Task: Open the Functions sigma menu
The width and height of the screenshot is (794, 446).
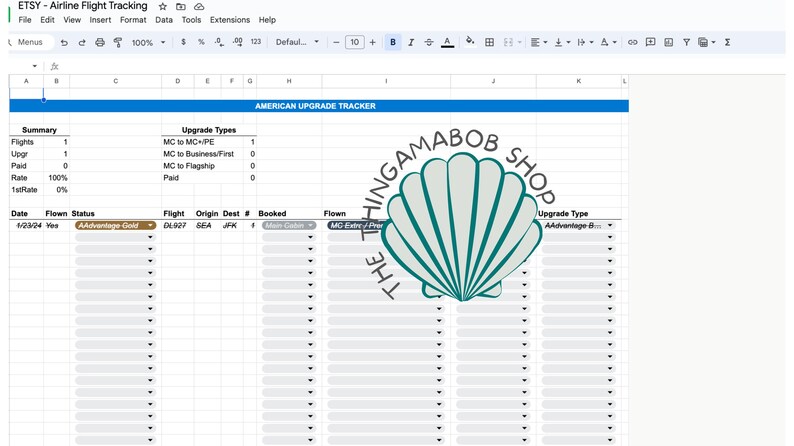Action: click(727, 43)
